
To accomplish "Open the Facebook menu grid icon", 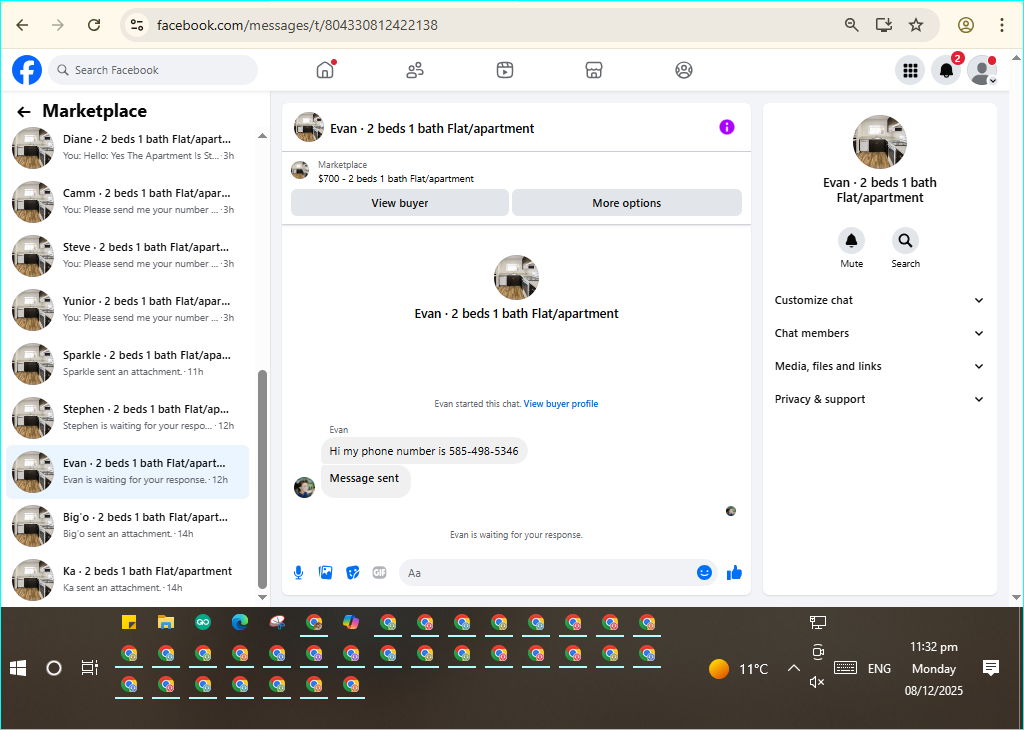I will (x=910, y=70).
